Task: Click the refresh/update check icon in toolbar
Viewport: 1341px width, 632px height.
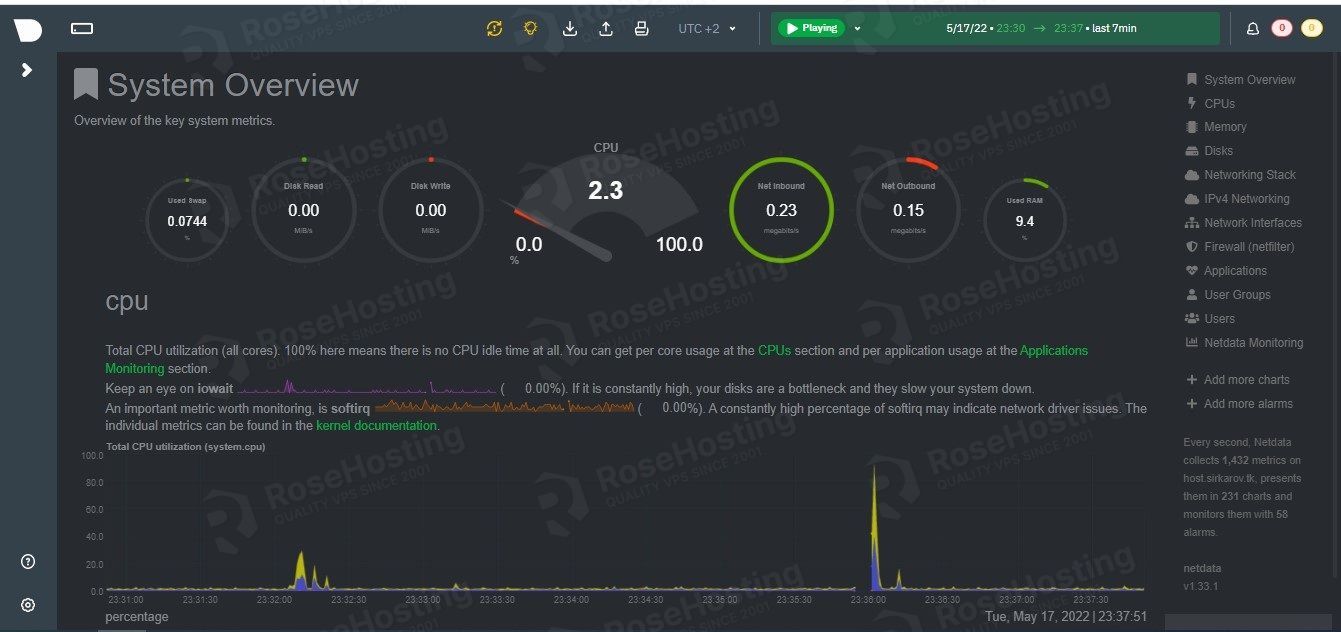Action: (x=494, y=29)
